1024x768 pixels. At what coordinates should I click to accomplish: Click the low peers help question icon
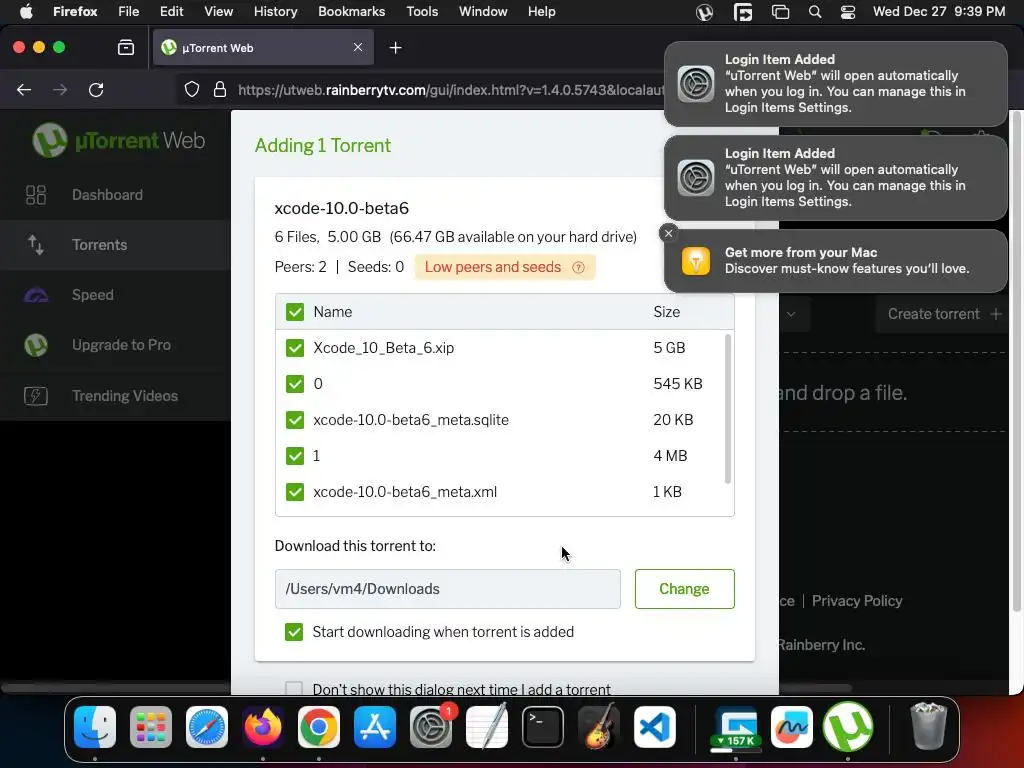578,267
